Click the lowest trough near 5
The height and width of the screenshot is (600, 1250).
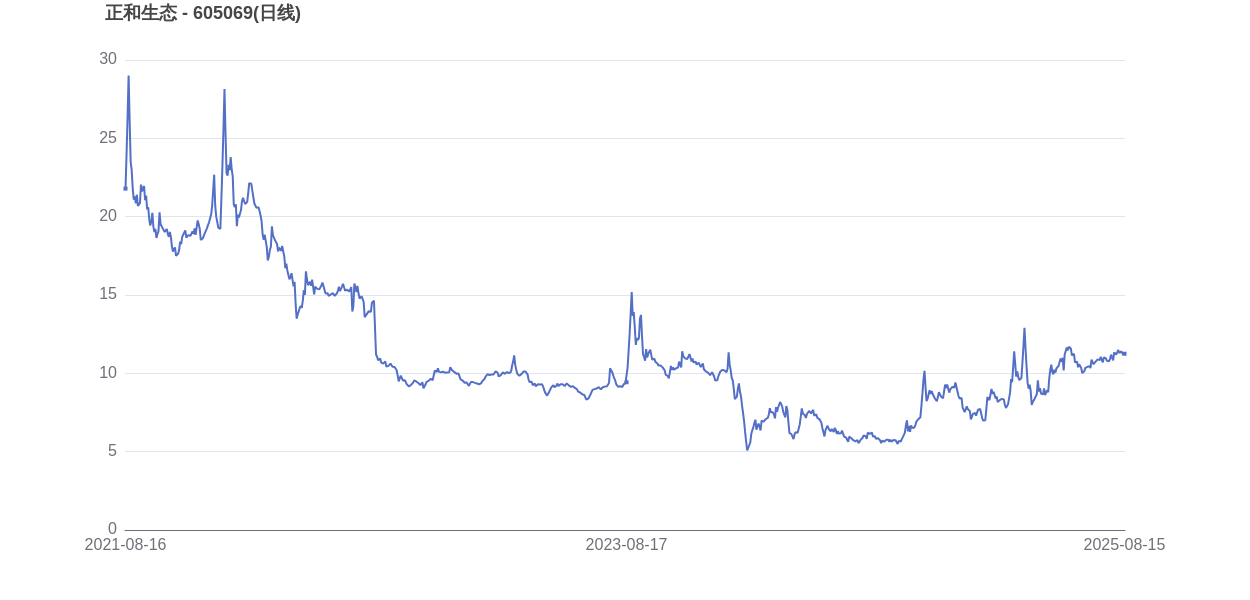coord(747,449)
